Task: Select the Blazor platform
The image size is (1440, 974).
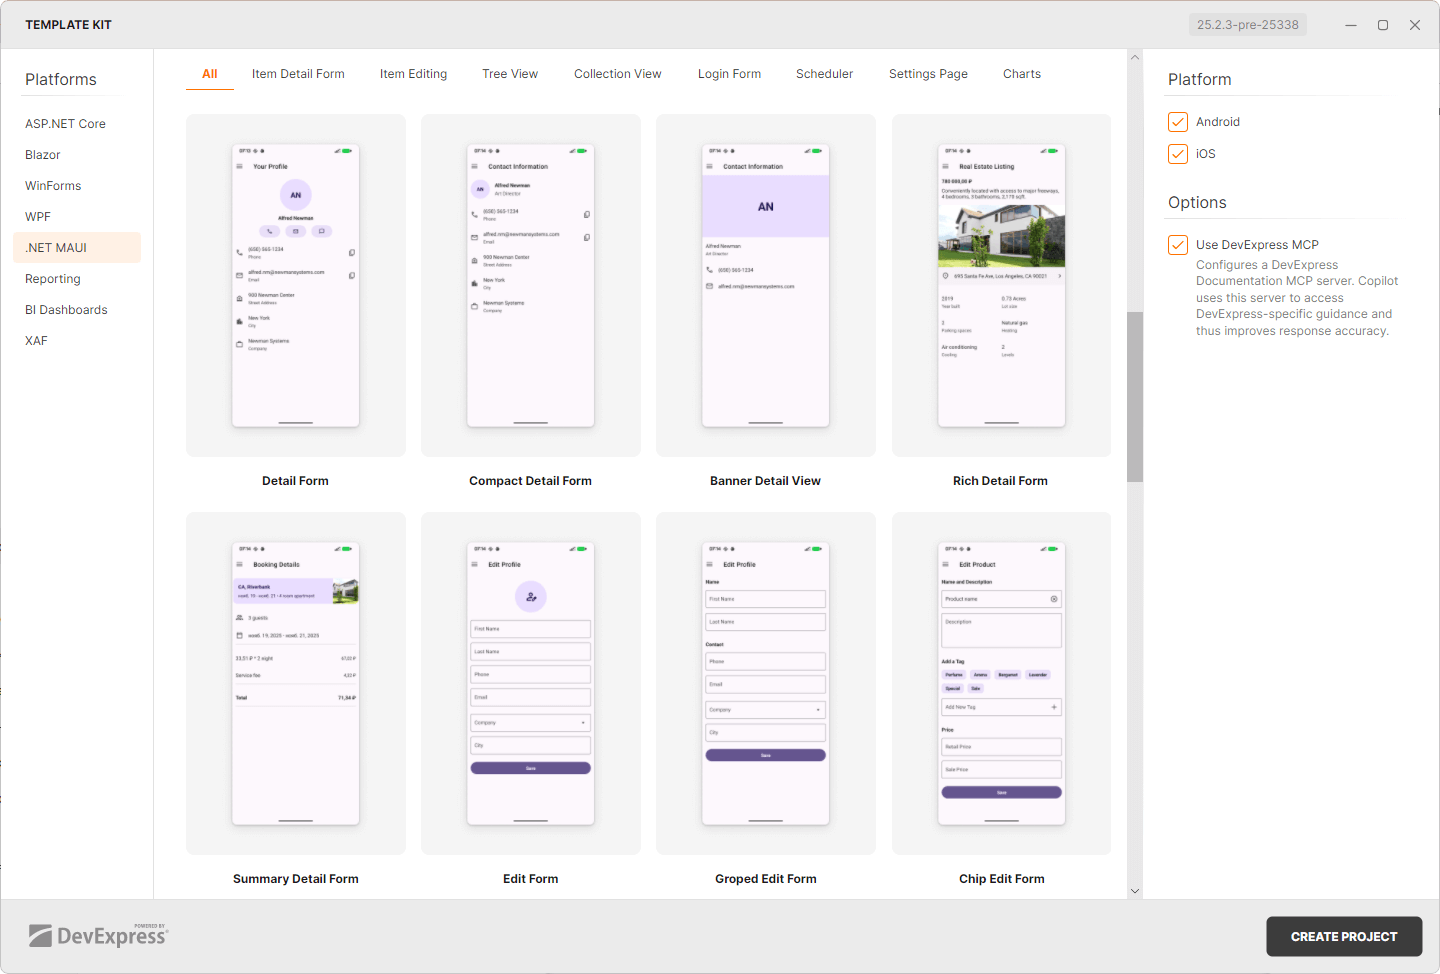Action: point(42,154)
